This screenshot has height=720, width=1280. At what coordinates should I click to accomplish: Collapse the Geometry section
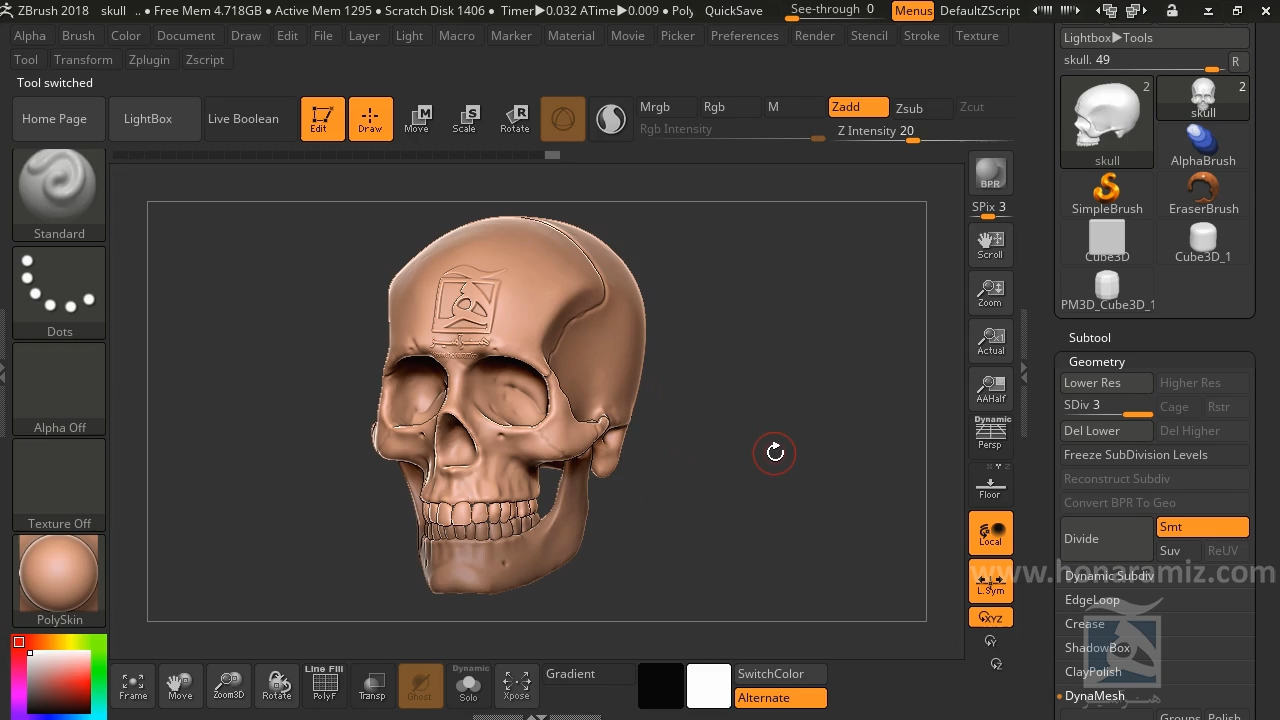1096,362
